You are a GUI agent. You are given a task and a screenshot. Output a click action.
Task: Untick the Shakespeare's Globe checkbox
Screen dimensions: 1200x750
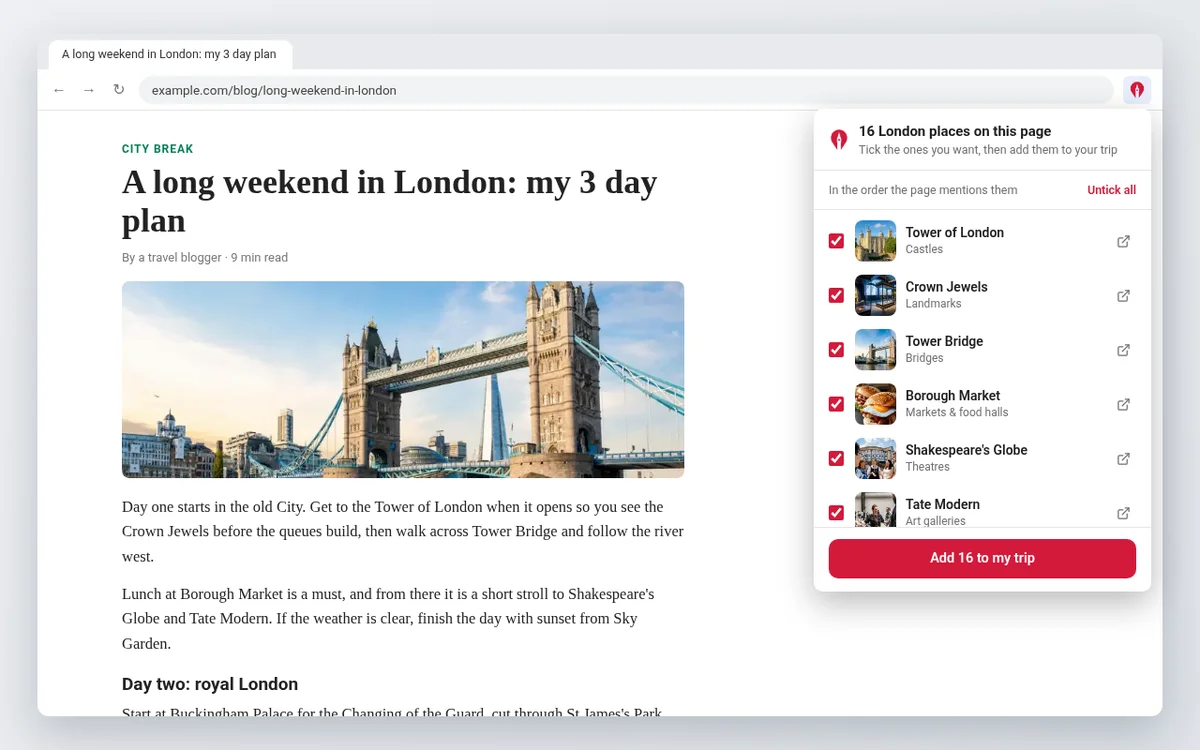point(836,459)
